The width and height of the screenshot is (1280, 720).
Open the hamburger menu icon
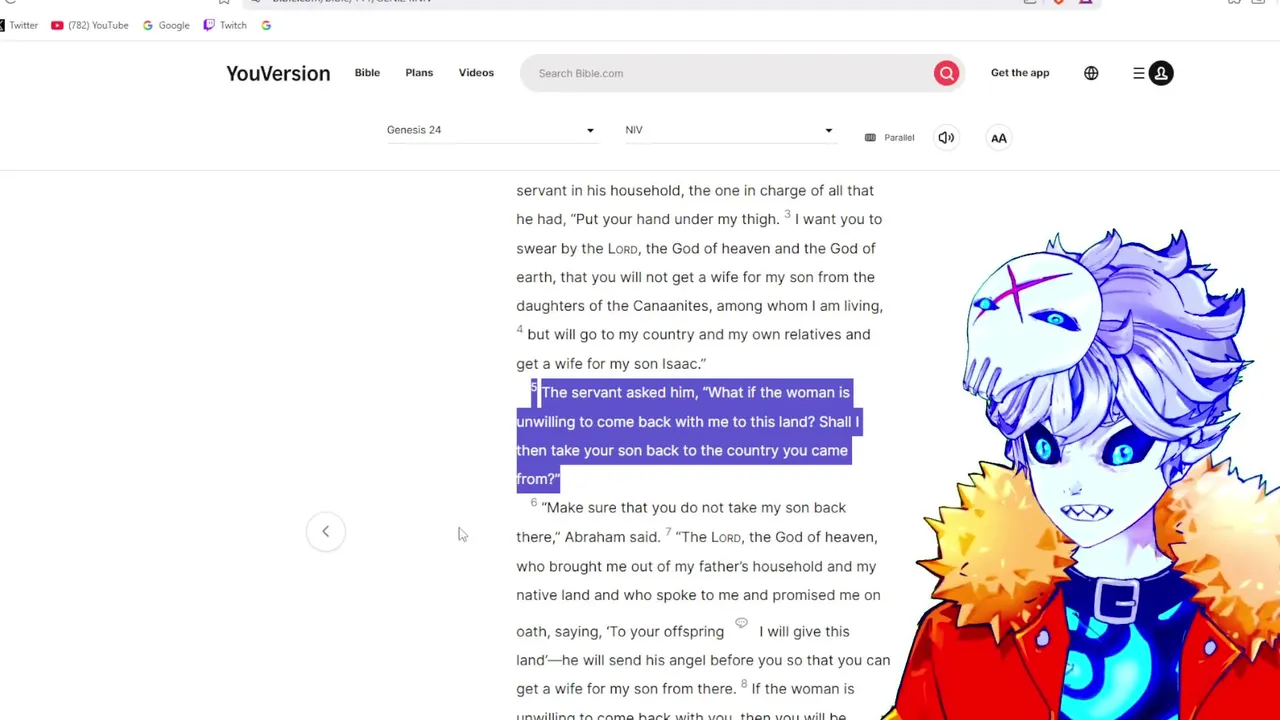click(1139, 73)
